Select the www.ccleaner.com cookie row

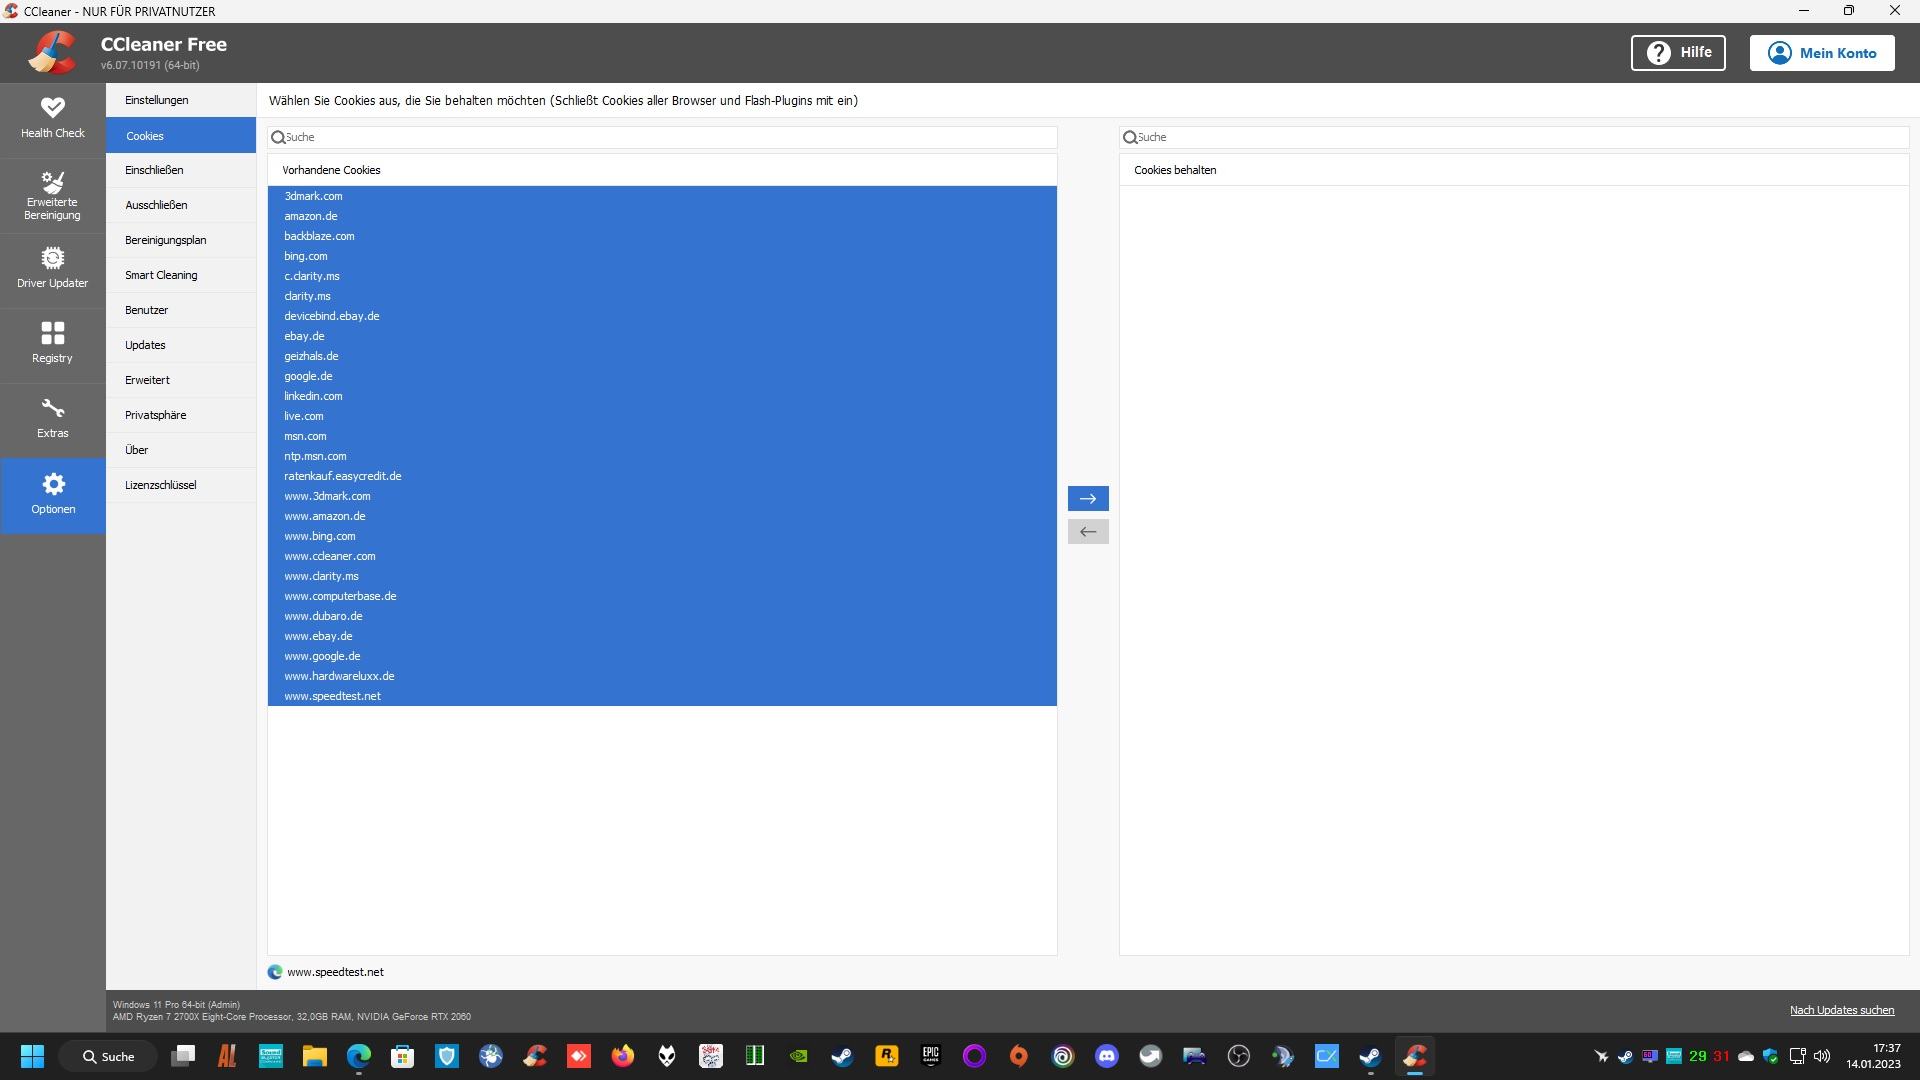tap(662, 556)
